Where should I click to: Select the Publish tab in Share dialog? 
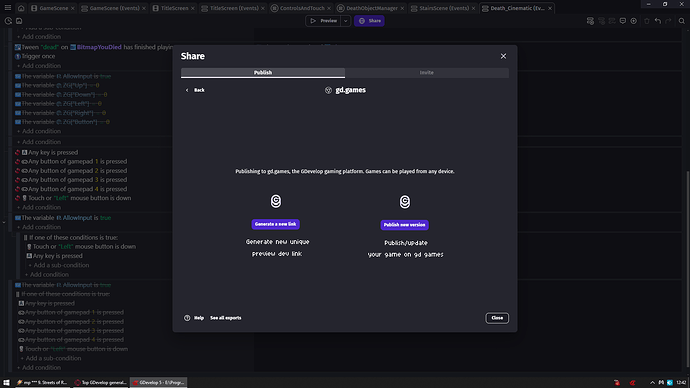pyautogui.click(x=263, y=73)
